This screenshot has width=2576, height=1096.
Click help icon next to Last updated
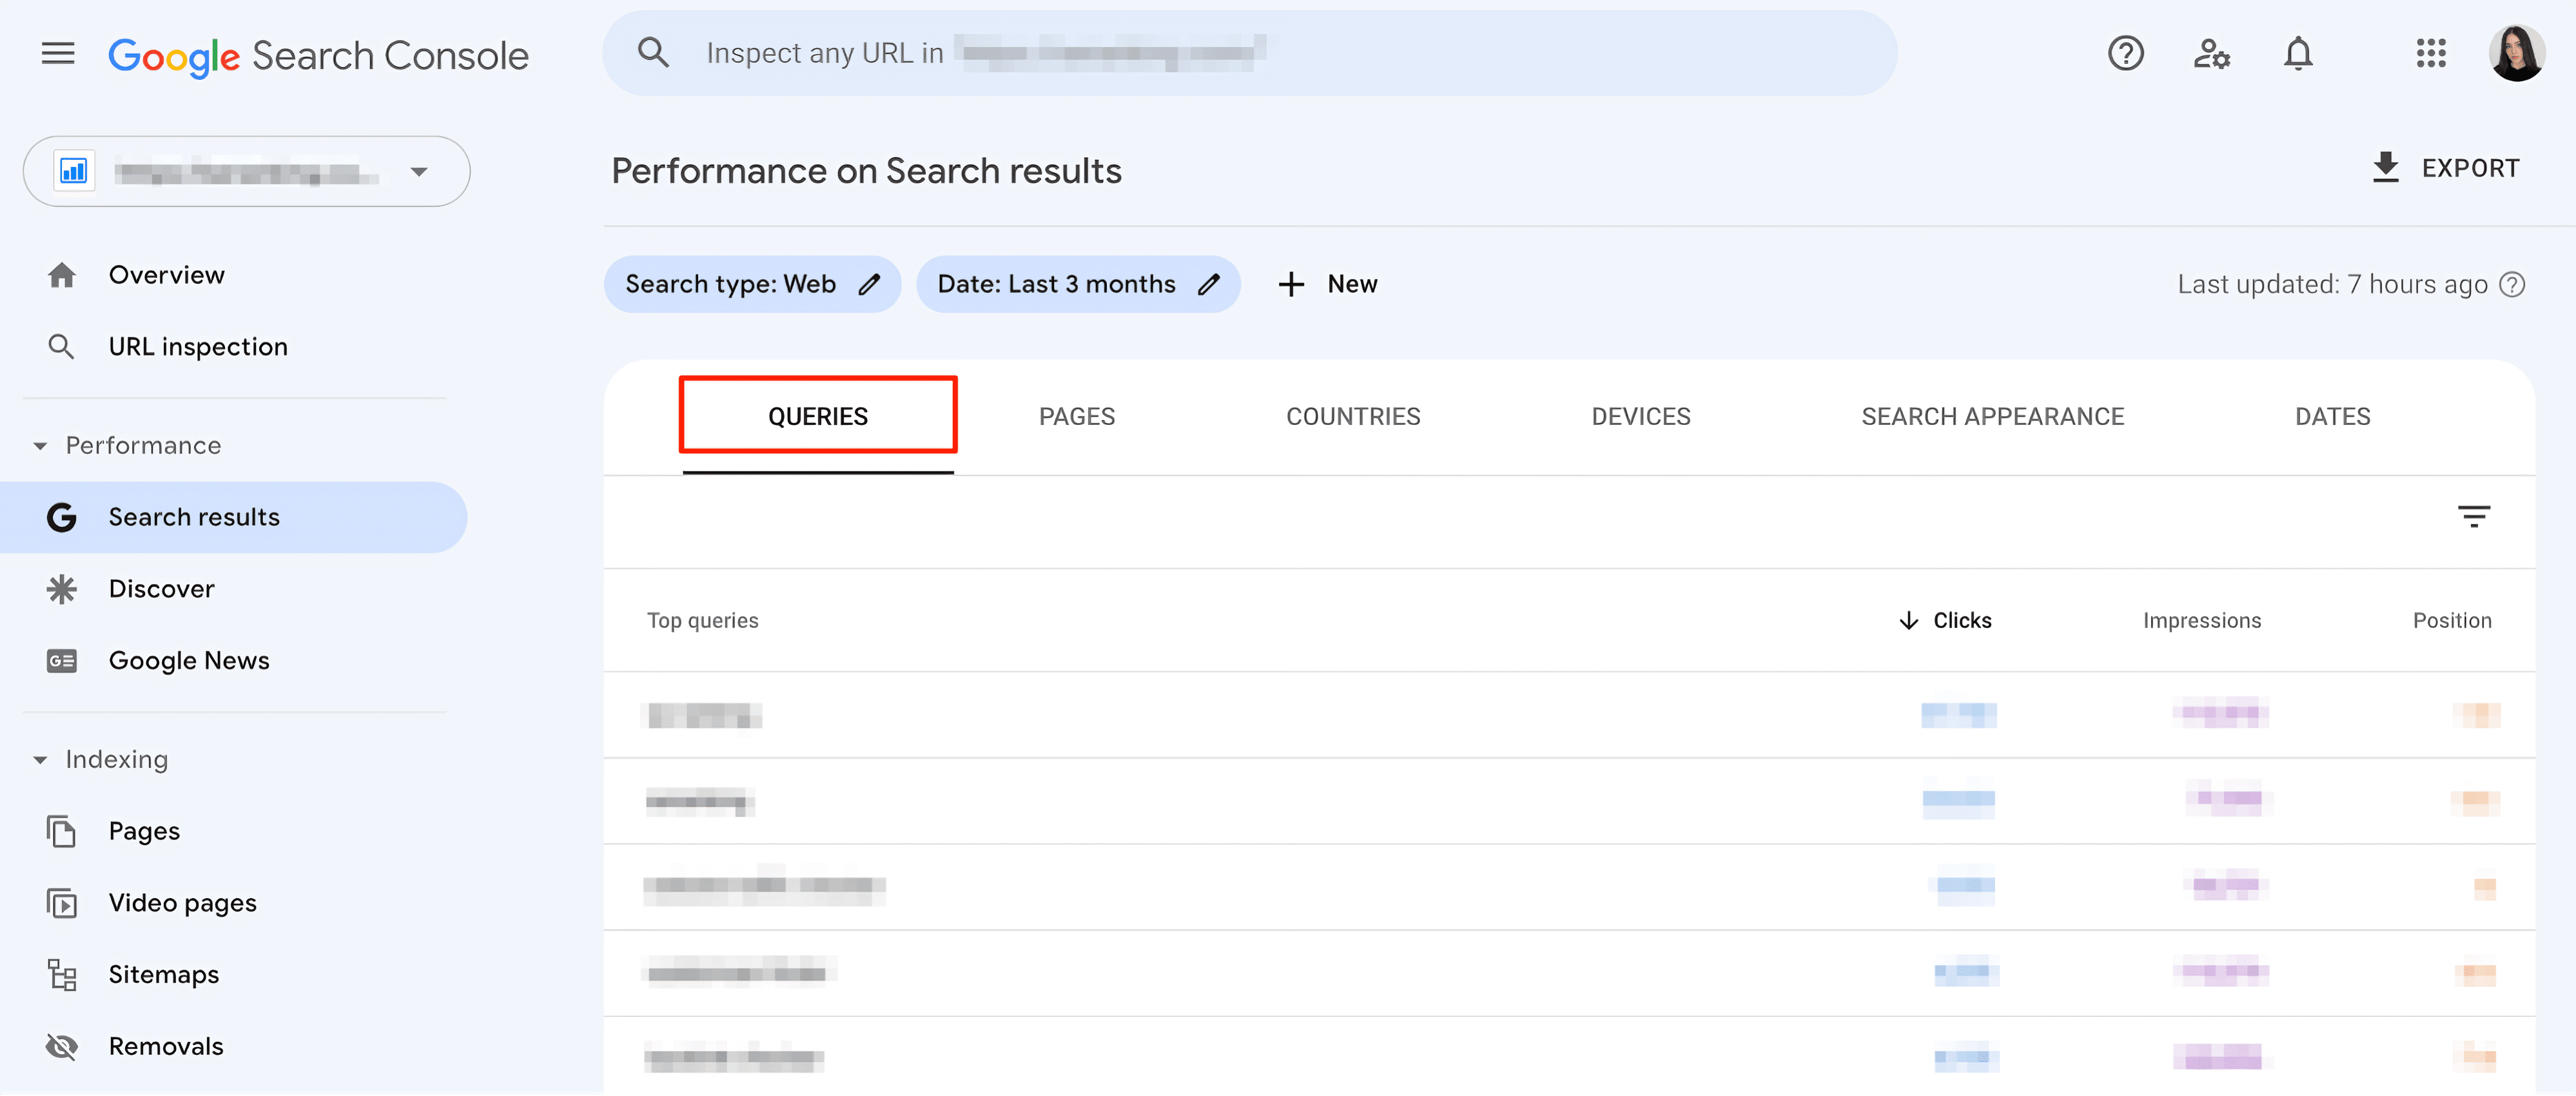point(2512,285)
